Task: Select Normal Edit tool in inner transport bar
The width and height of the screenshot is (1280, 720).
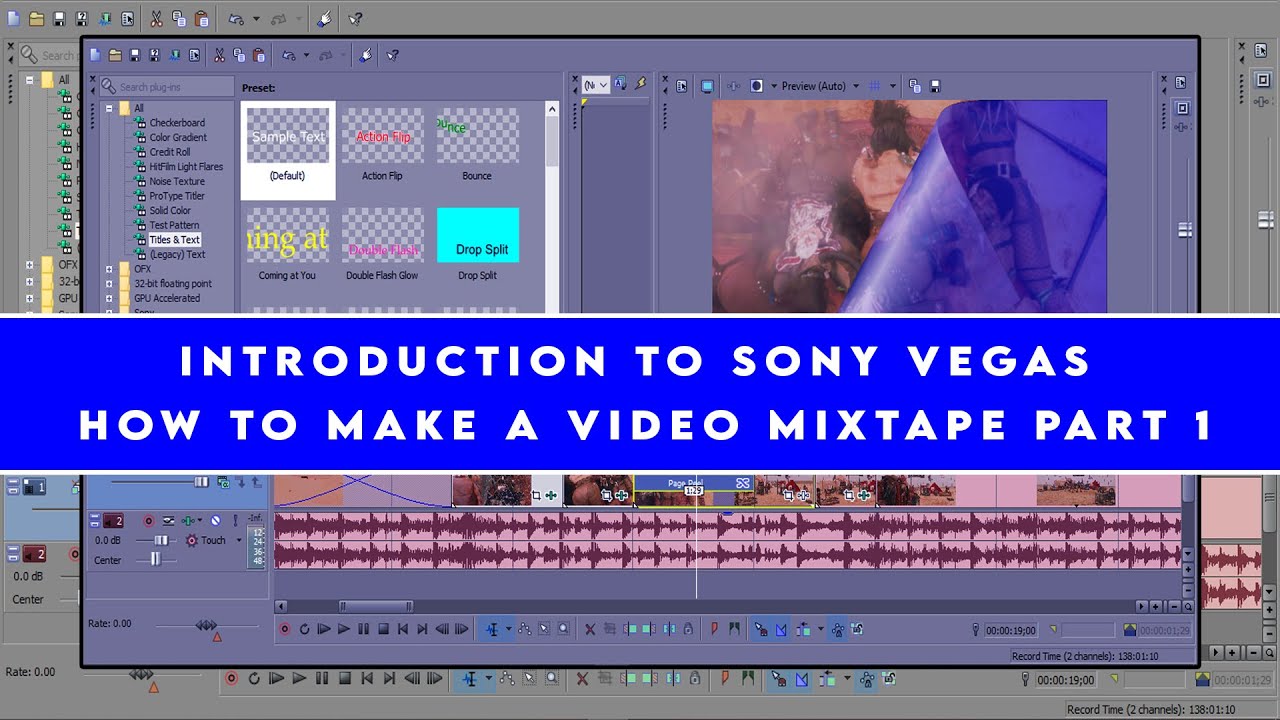Action: pos(493,629)
